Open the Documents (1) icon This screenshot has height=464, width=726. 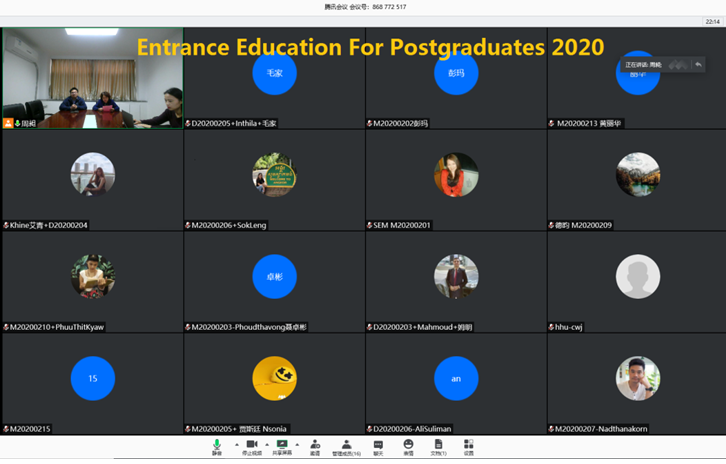pos(438,446)
